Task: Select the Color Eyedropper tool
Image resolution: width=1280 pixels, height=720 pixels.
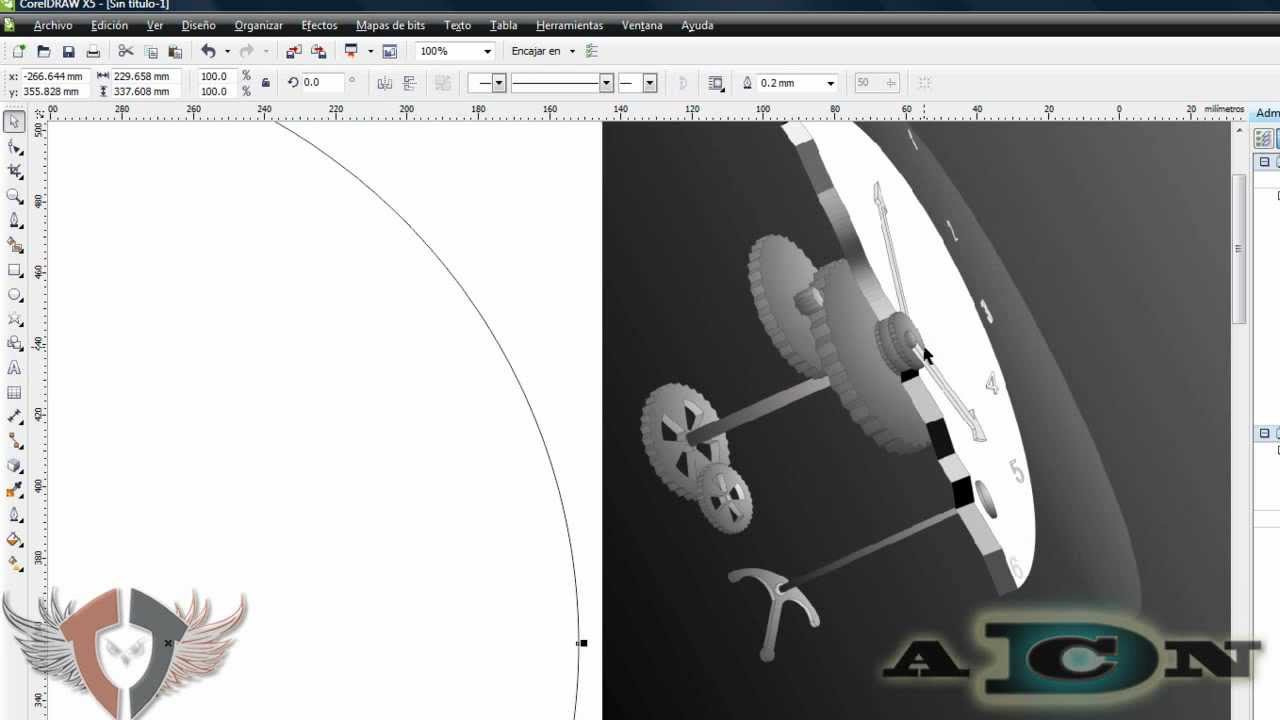Action: [x=14, y=490]
